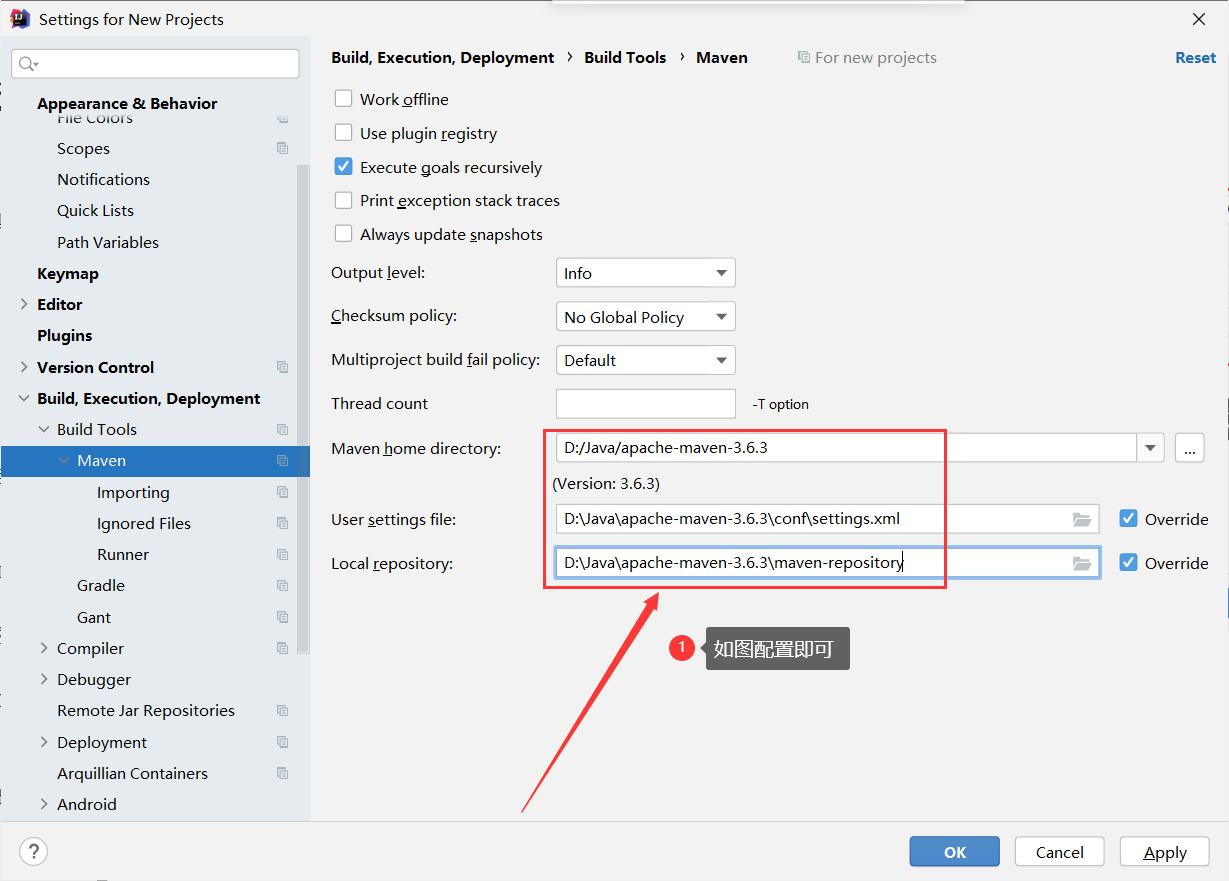The image size is (1229, 881).
Task: Collapse the Build Tools node
Action: [44, 429]
